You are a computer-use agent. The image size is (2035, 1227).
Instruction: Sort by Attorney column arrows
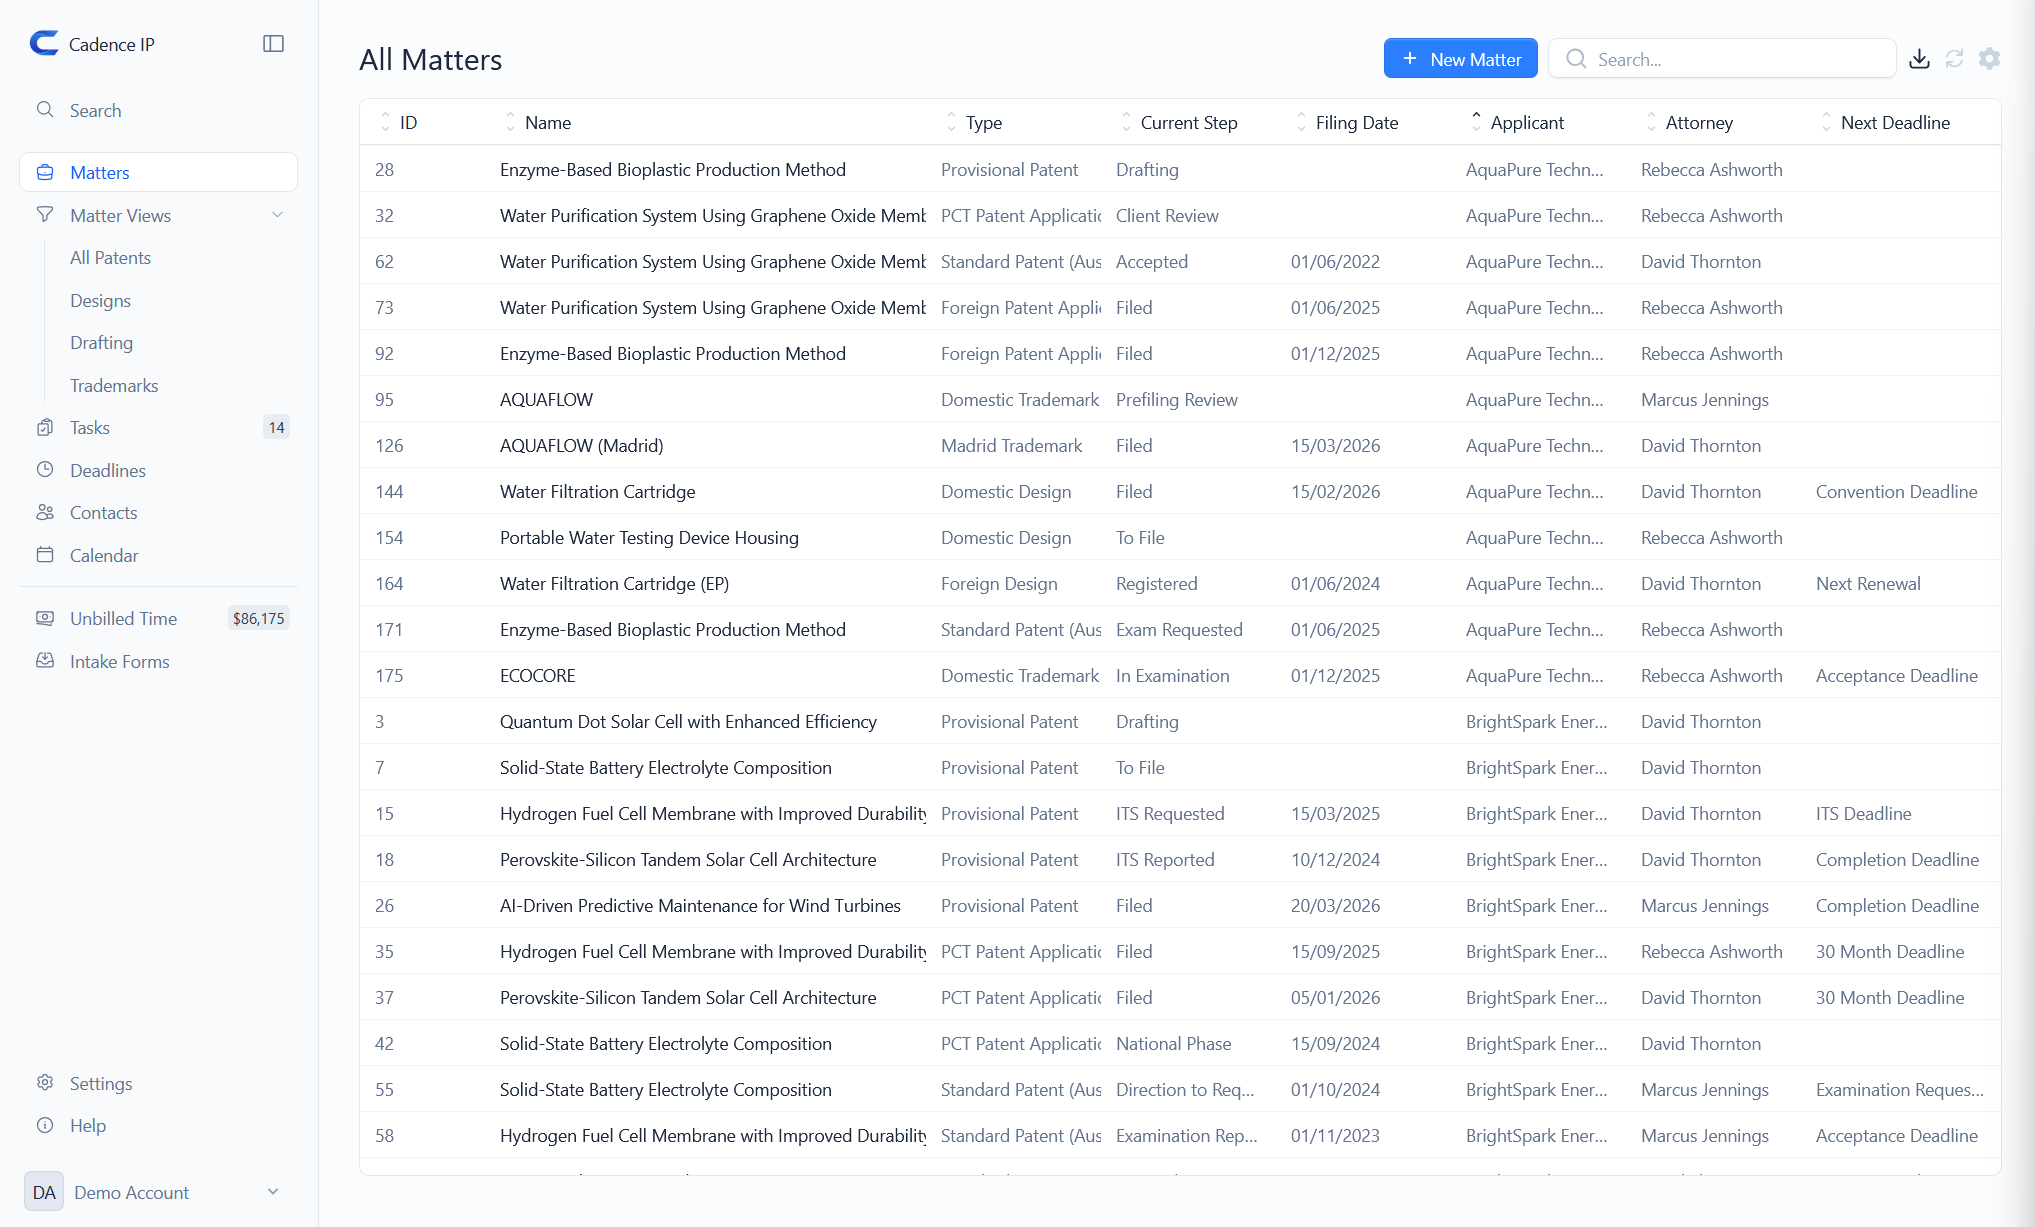(1651, 122)
